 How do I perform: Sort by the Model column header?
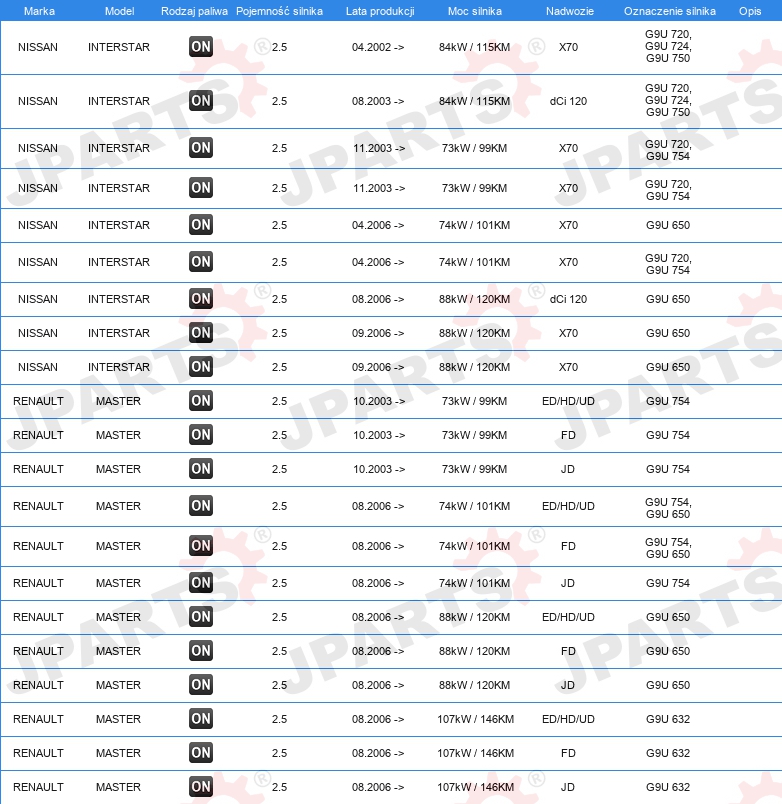click(119, 11)
